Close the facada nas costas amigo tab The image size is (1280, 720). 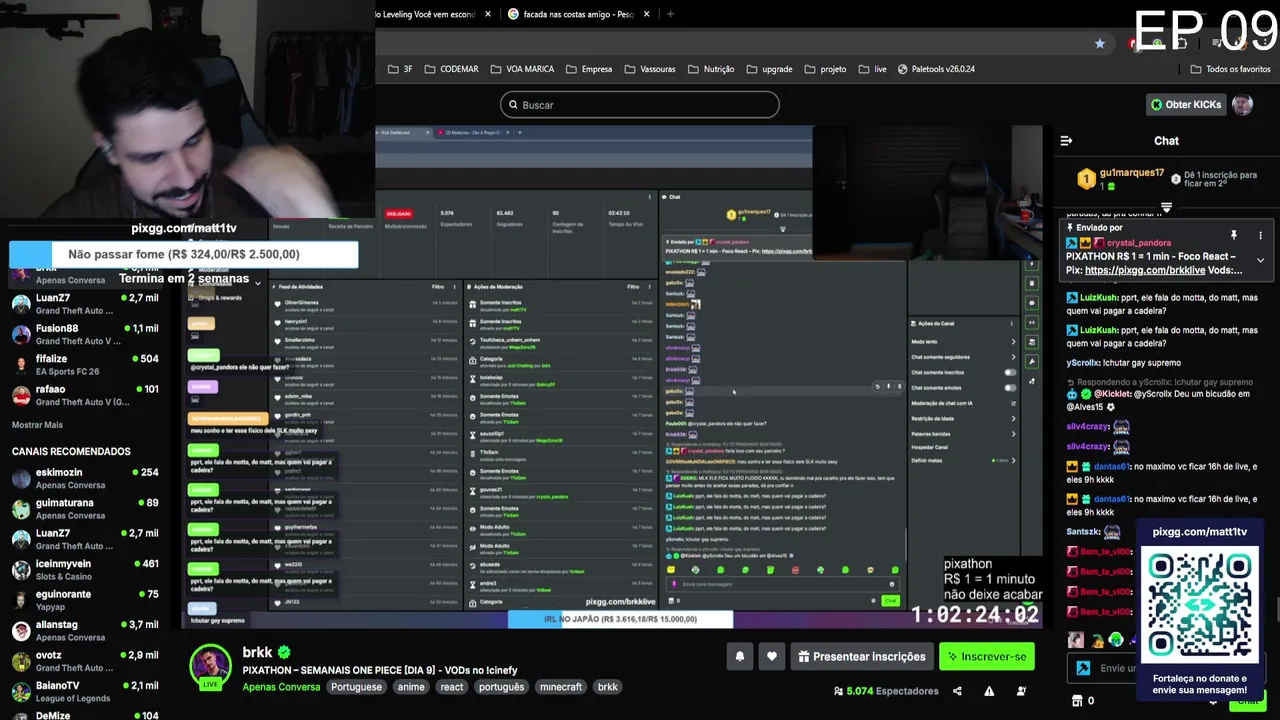647,14
